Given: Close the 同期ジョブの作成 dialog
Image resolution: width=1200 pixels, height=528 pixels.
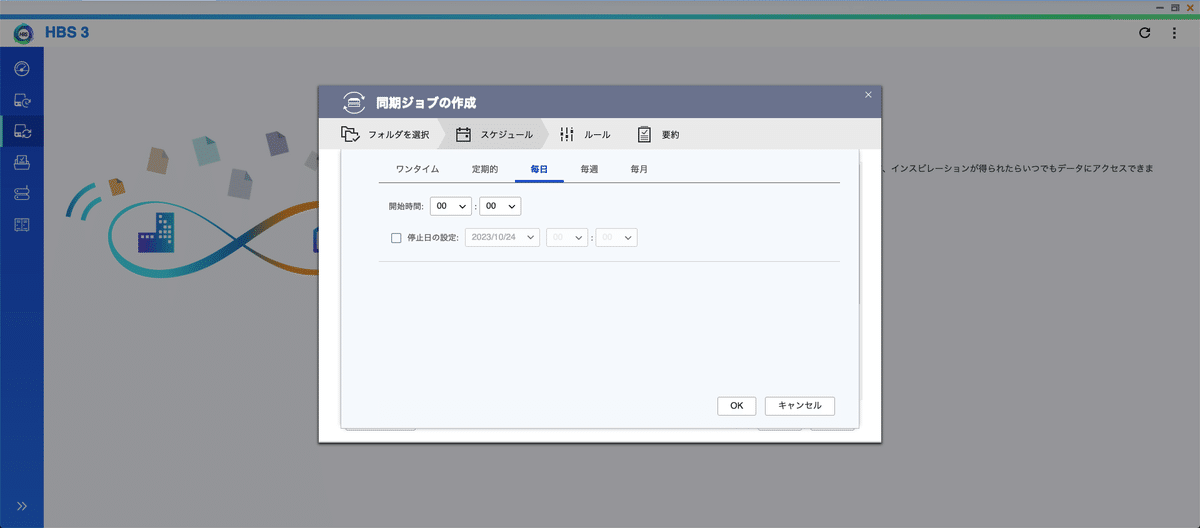Looking at the screenshot, I should (x=868, y=94).
